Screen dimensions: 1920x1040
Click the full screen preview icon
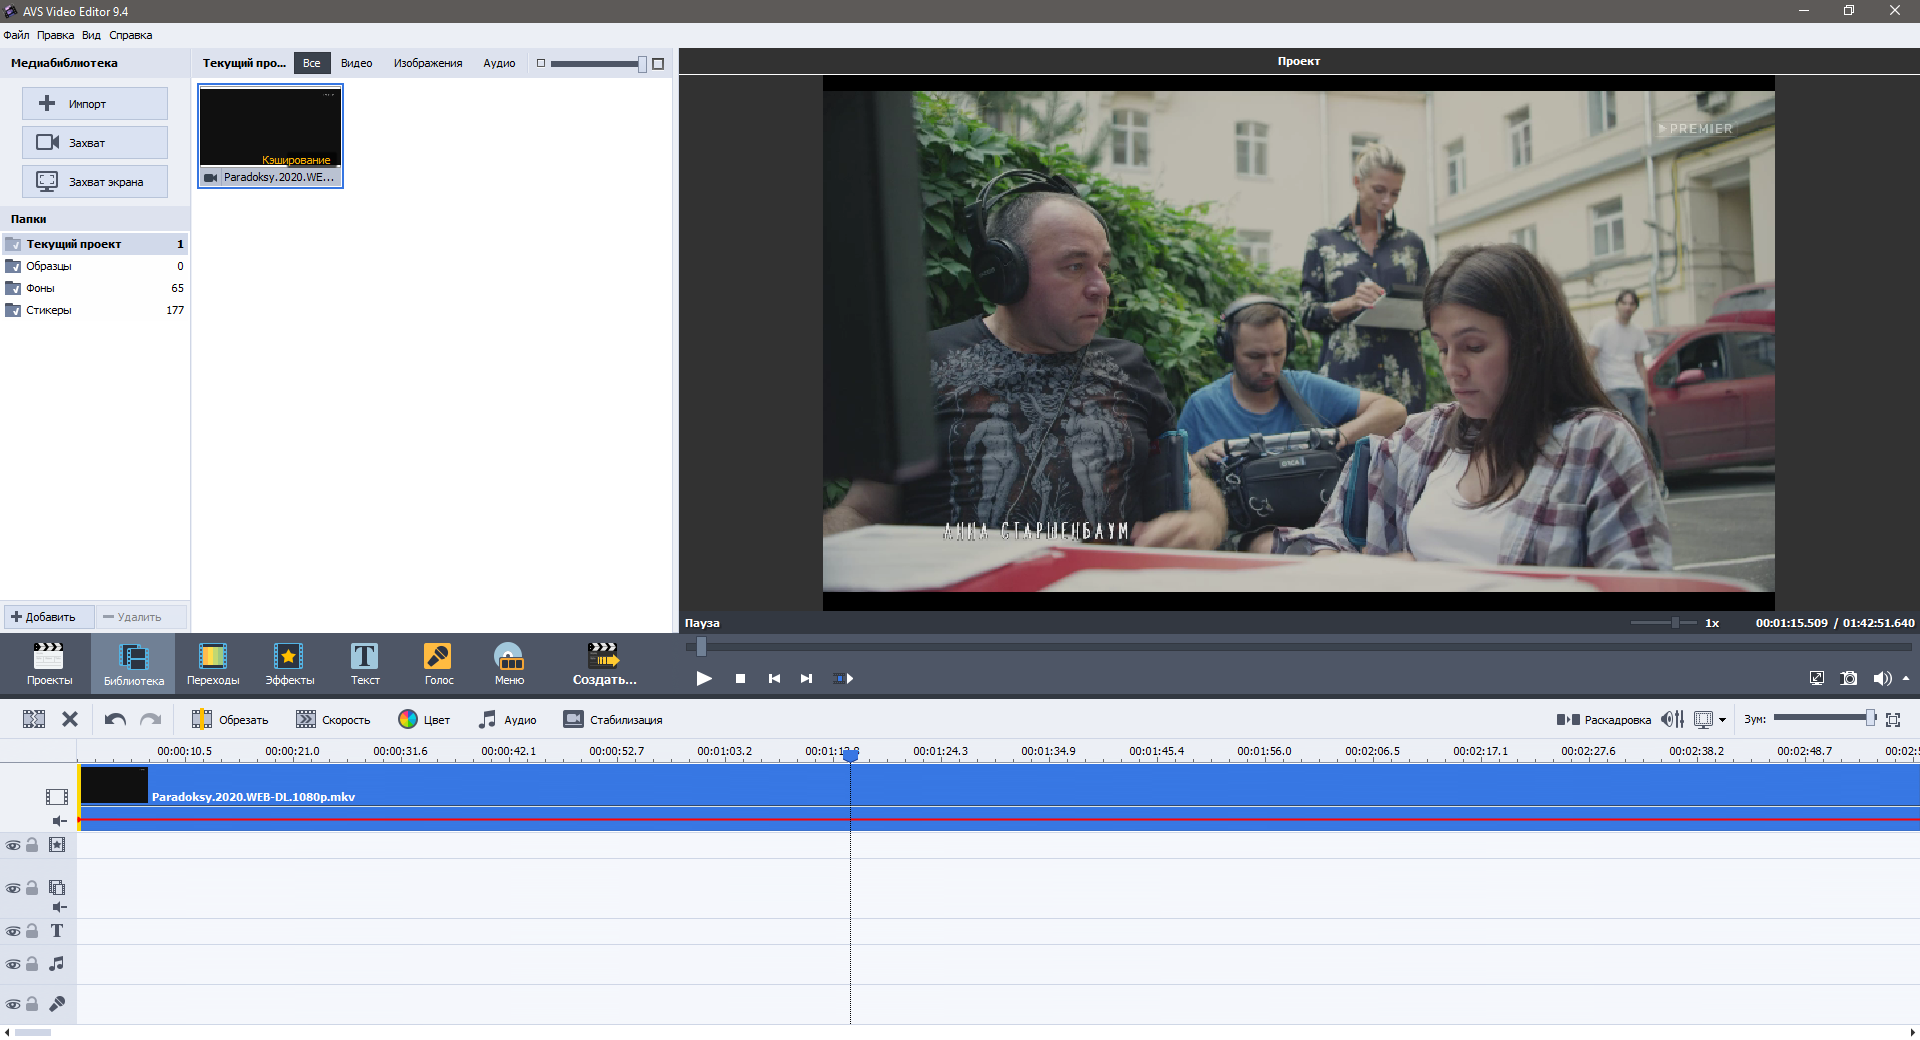point(1817,678)
